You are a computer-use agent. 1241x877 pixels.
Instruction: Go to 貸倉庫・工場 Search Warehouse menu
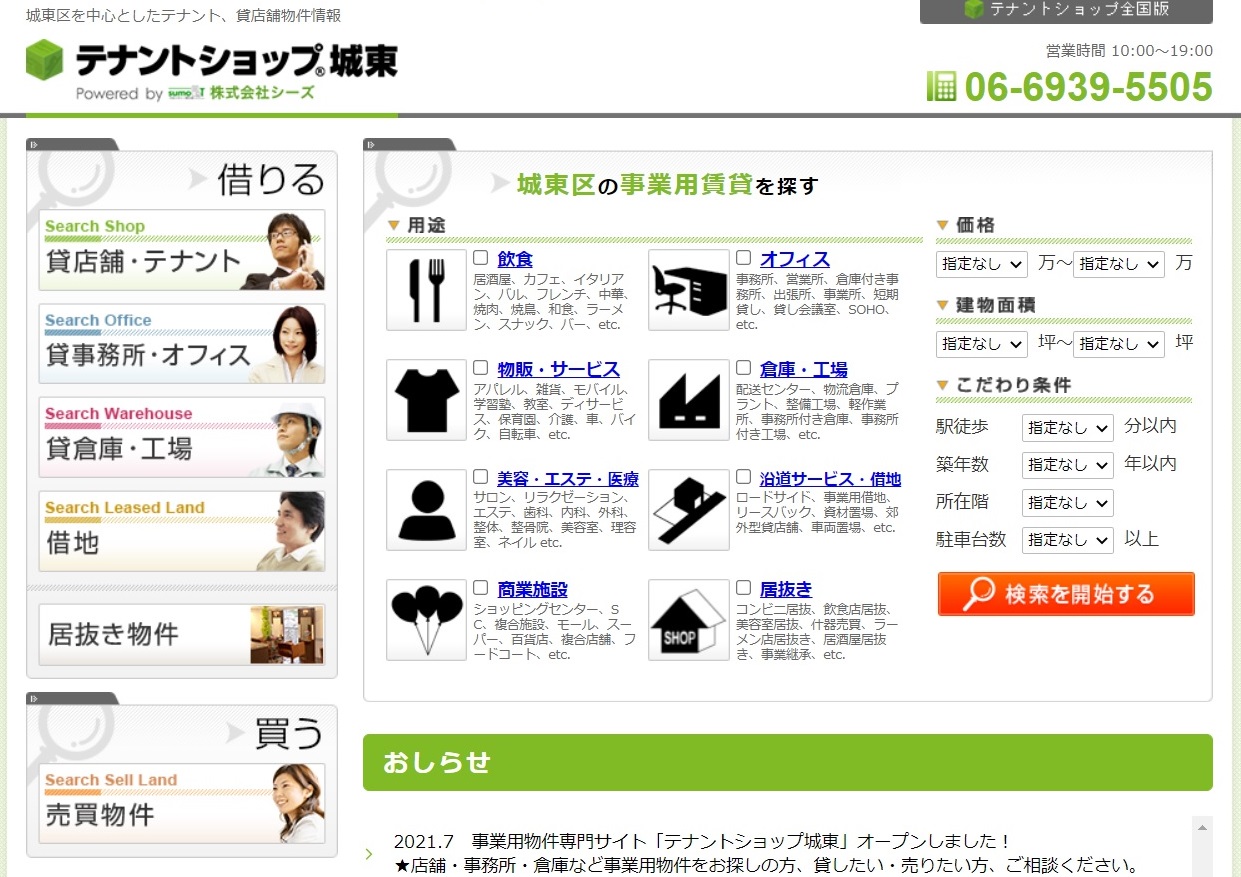pos(182,438)
